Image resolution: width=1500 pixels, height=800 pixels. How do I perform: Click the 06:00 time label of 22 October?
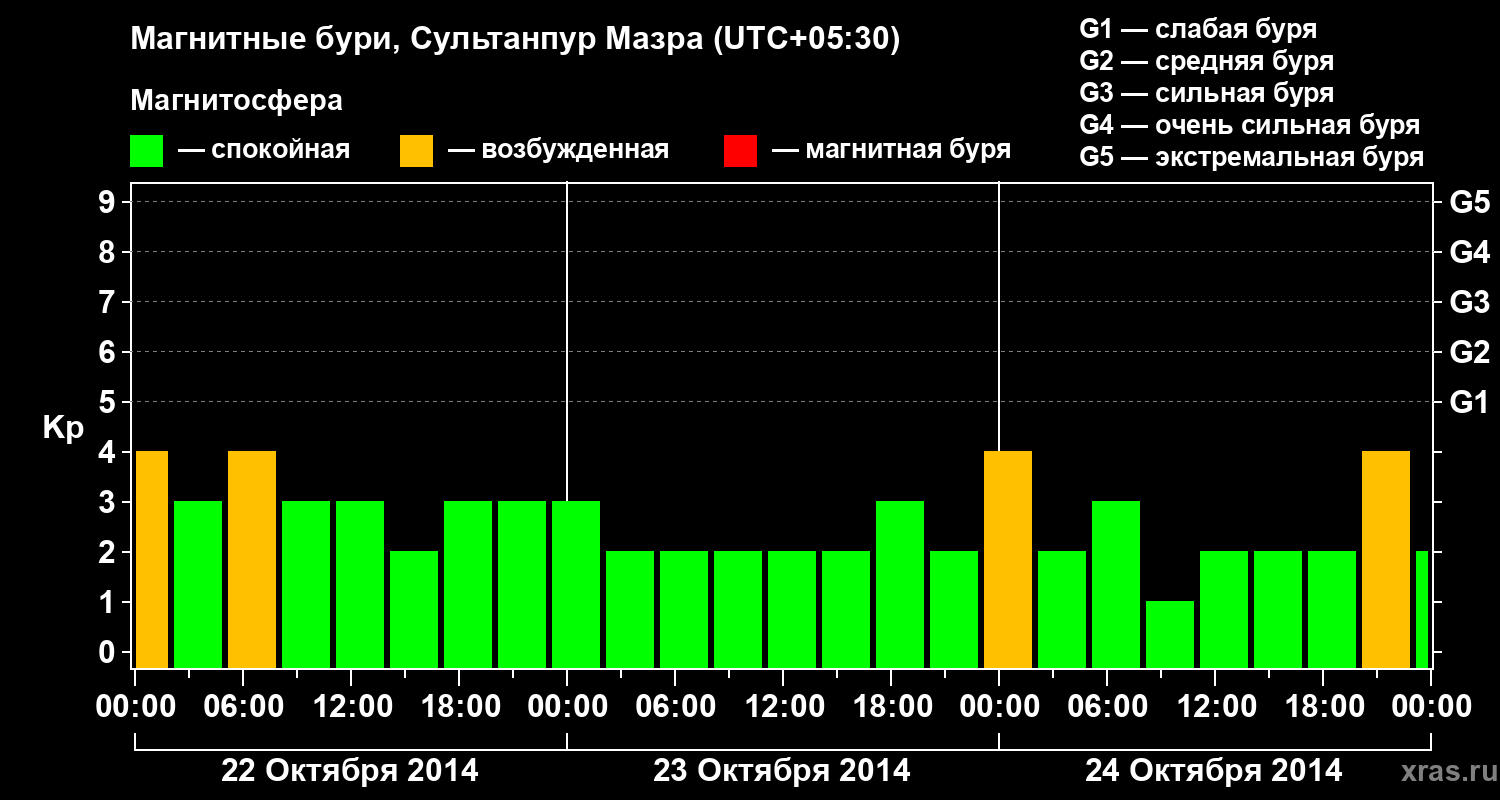244,707
